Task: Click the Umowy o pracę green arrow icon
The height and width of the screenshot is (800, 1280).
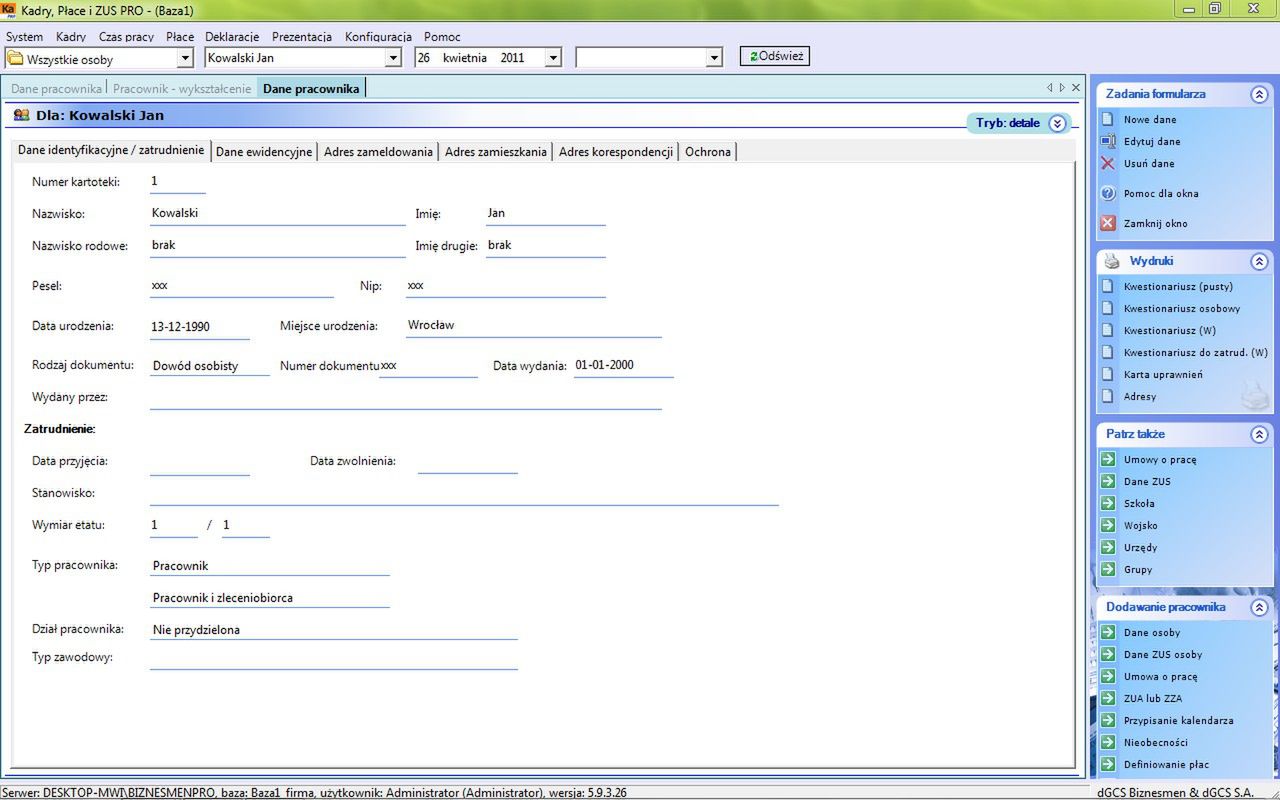Action: click(x=1108, y=459)
